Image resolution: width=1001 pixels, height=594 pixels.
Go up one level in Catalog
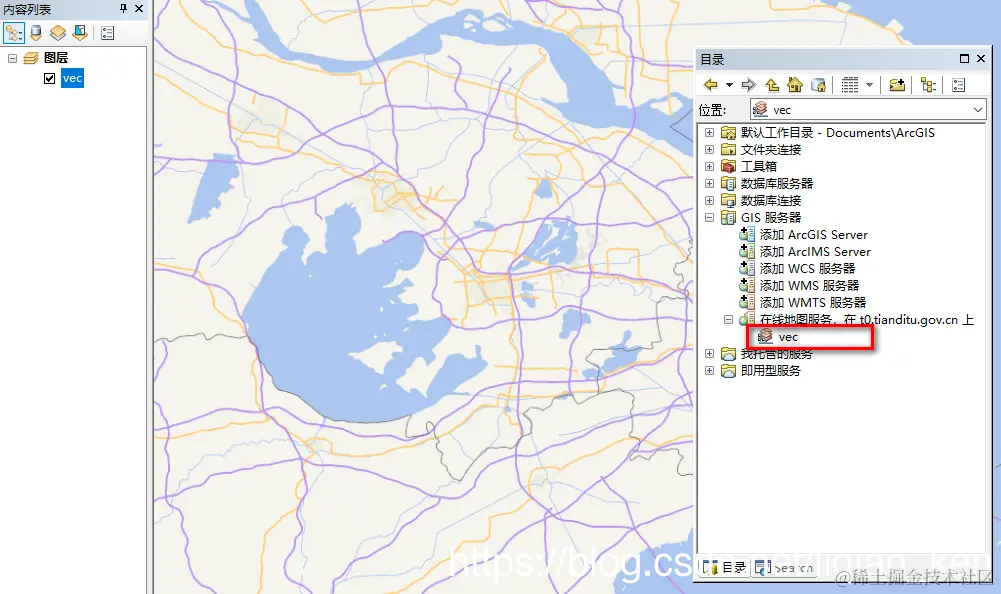772,84
